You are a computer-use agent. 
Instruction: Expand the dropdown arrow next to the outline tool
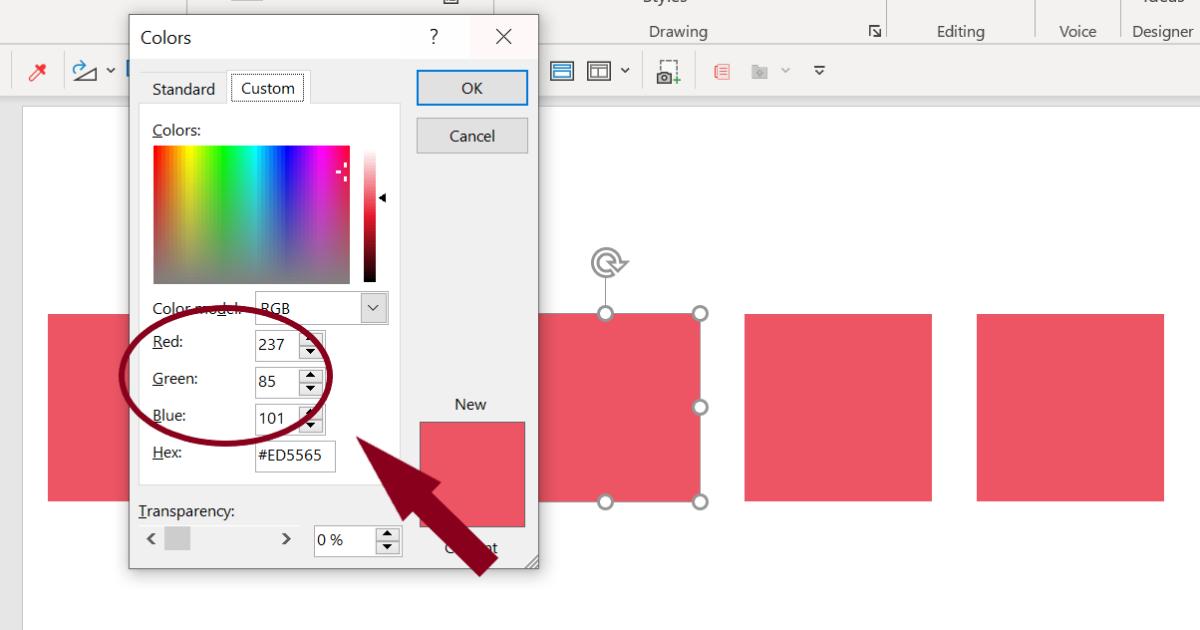pos(110,70)
